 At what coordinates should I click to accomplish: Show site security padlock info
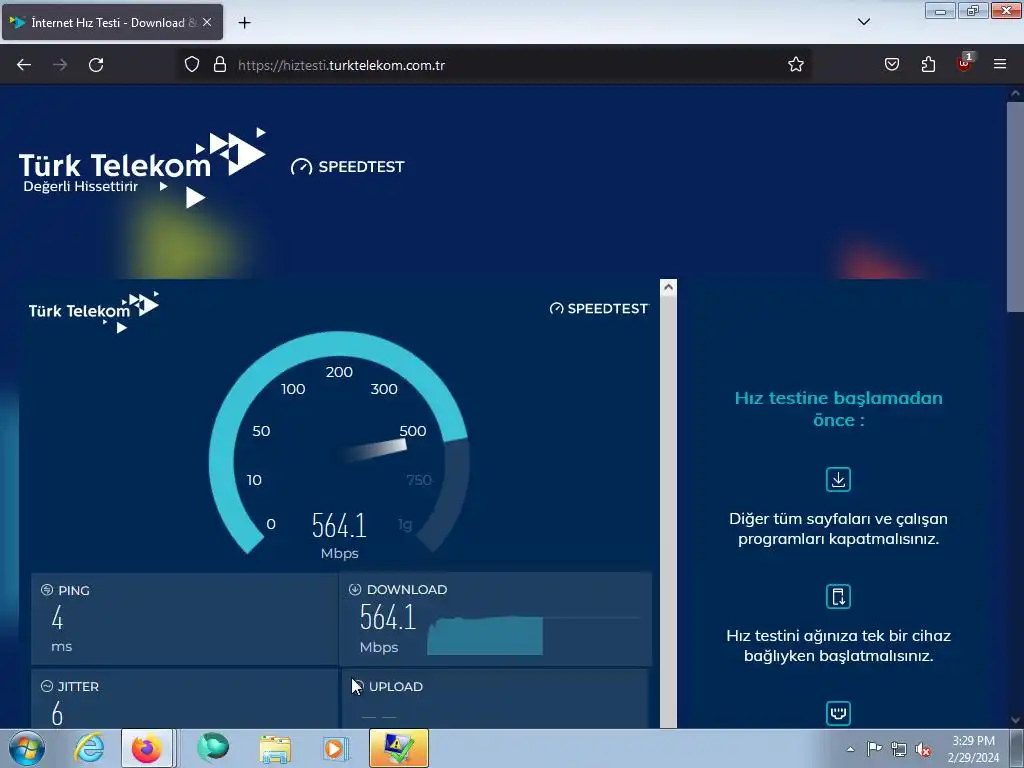click(220, 65)
